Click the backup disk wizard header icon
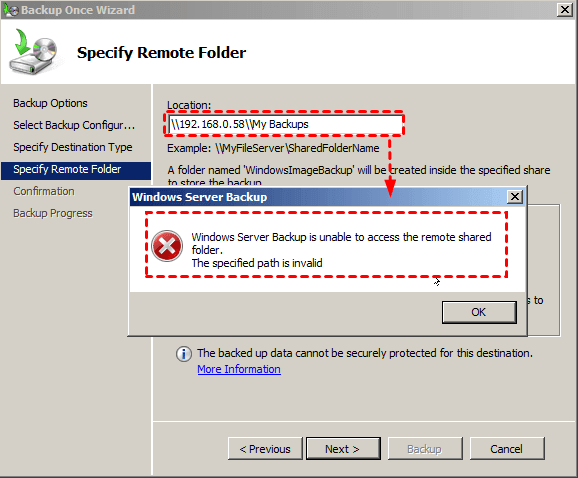 click(35, 52)
